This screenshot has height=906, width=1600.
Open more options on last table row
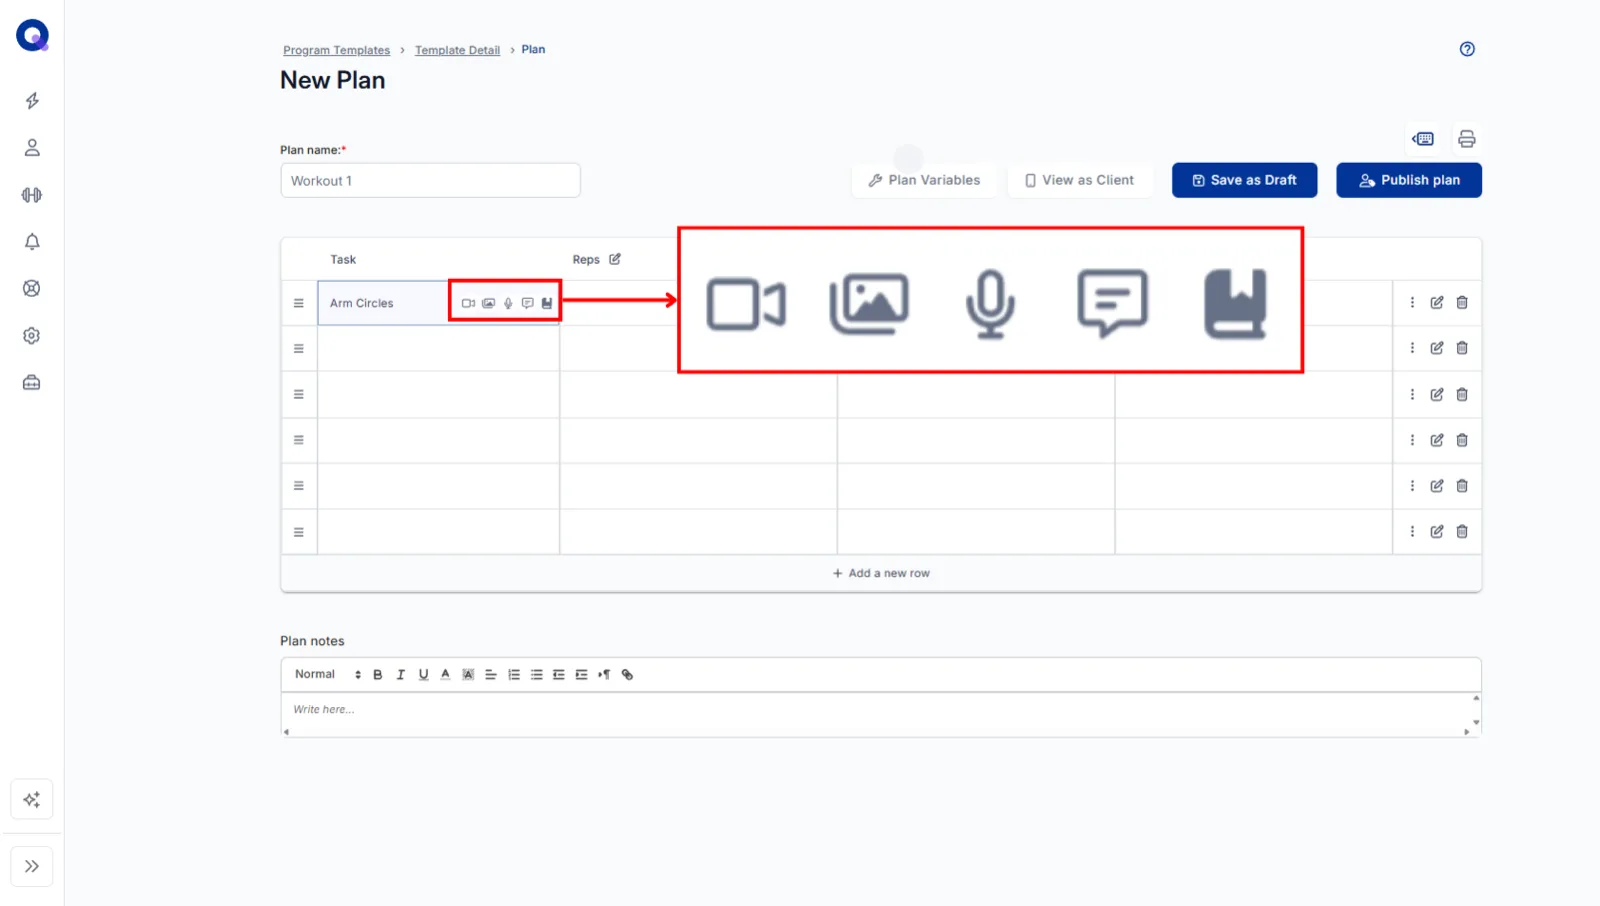coord(1412,531)
